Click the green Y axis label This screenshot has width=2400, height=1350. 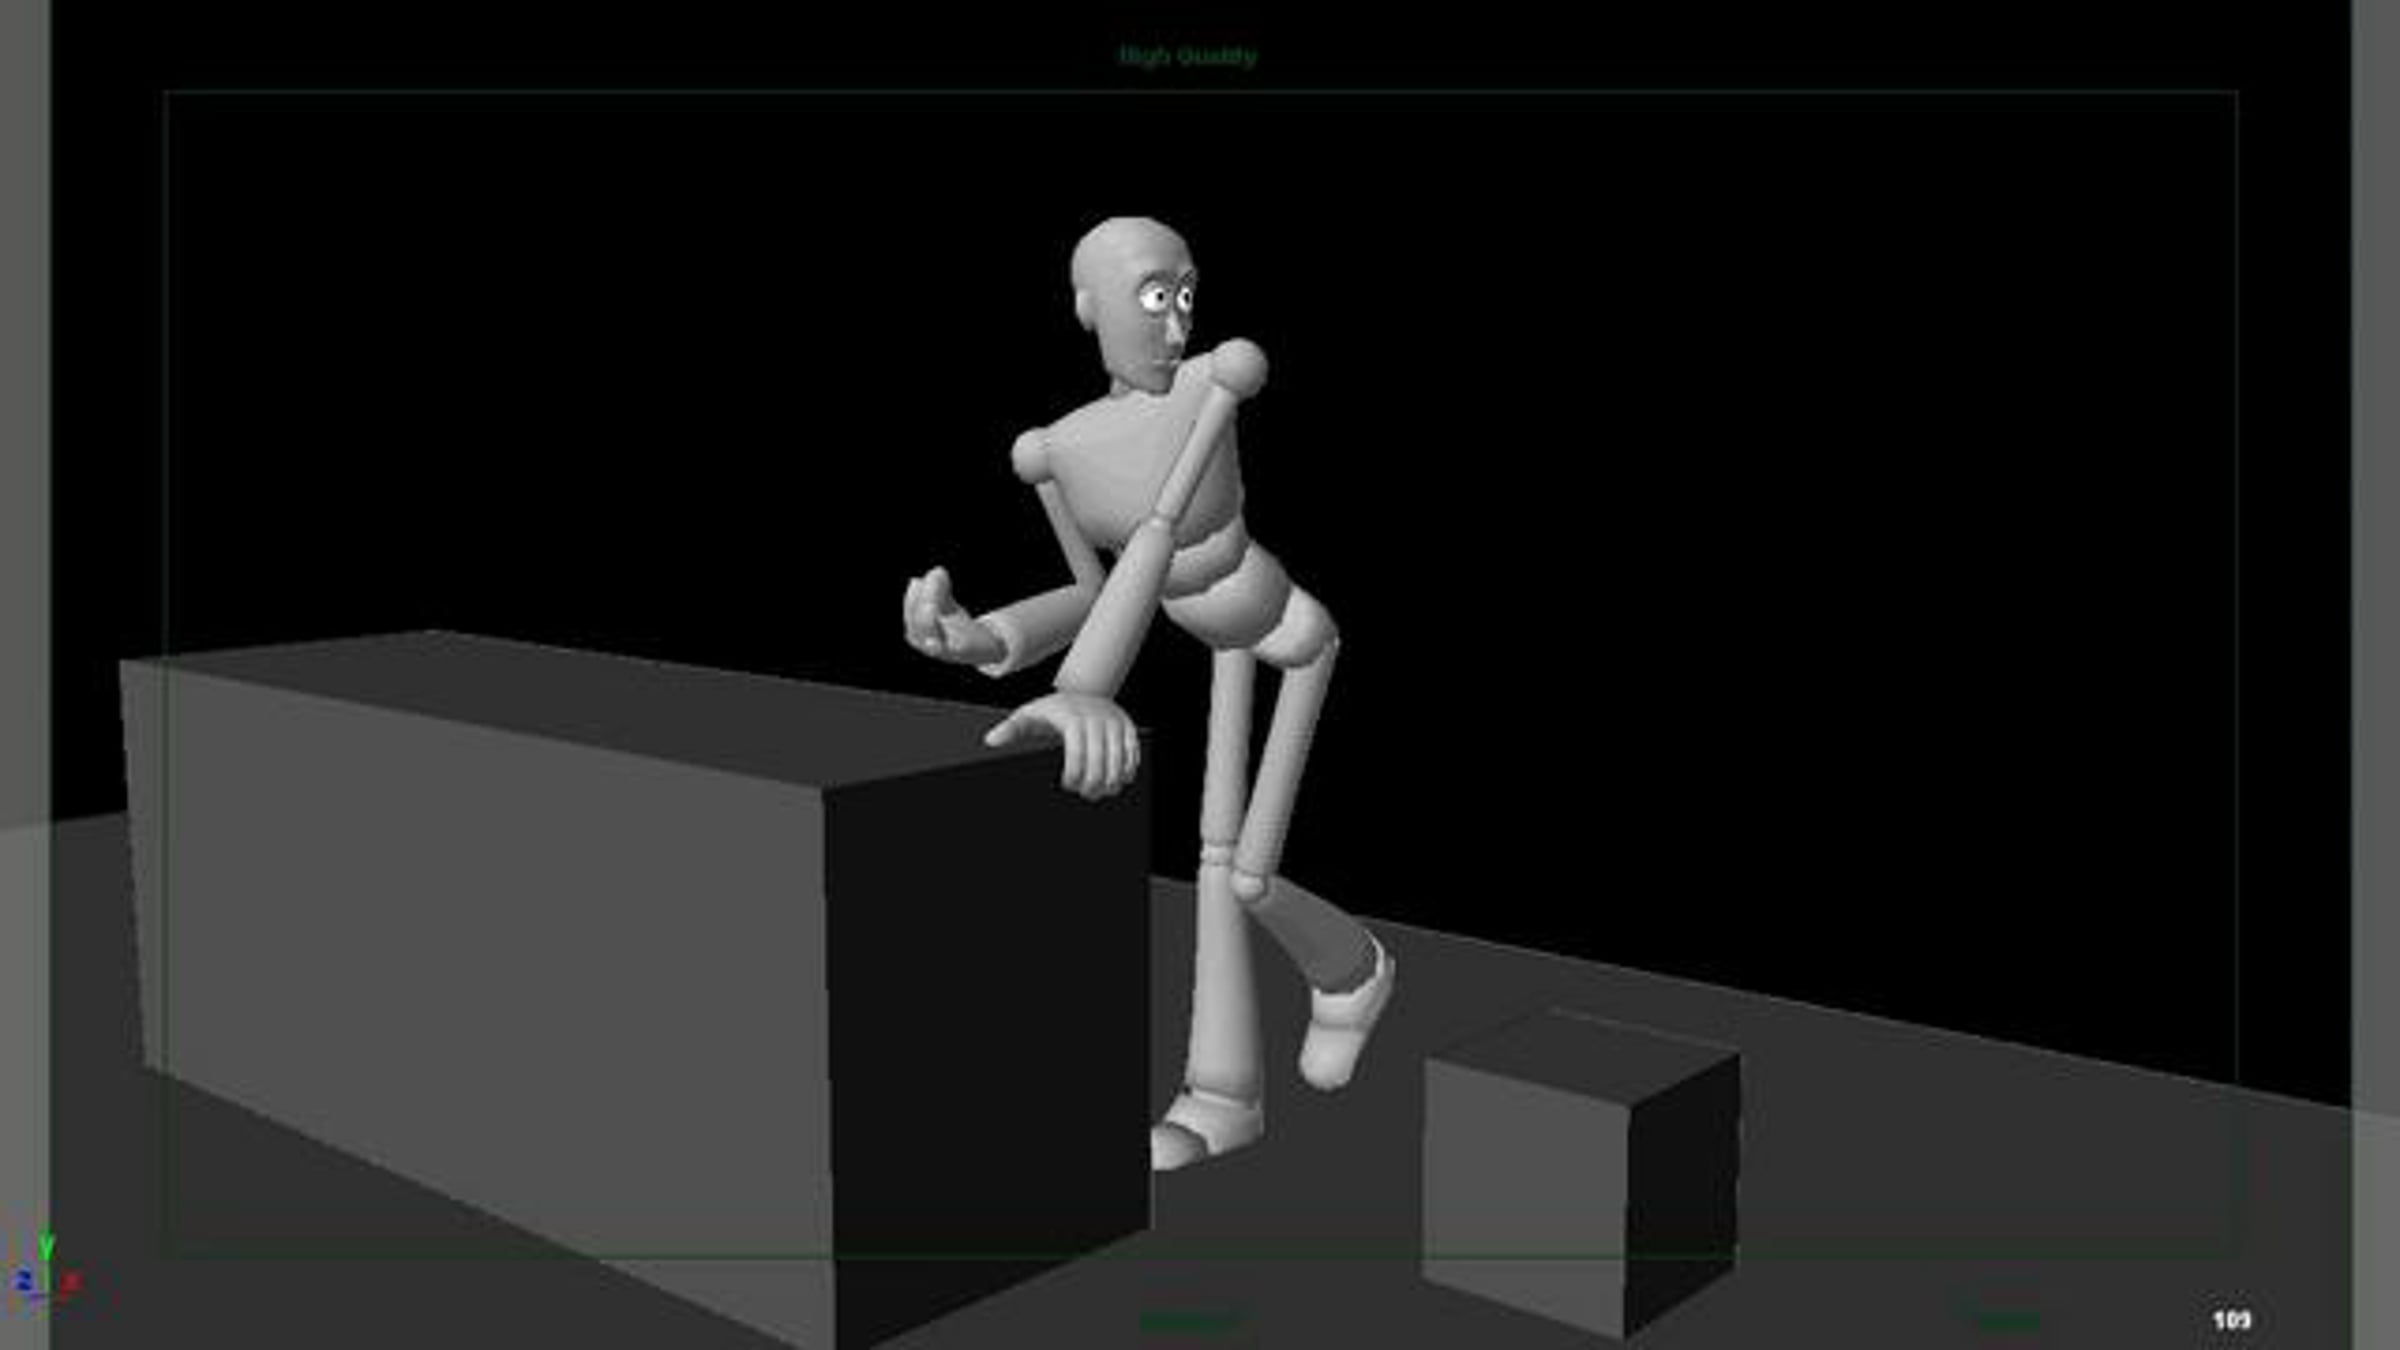(45, 1245)
